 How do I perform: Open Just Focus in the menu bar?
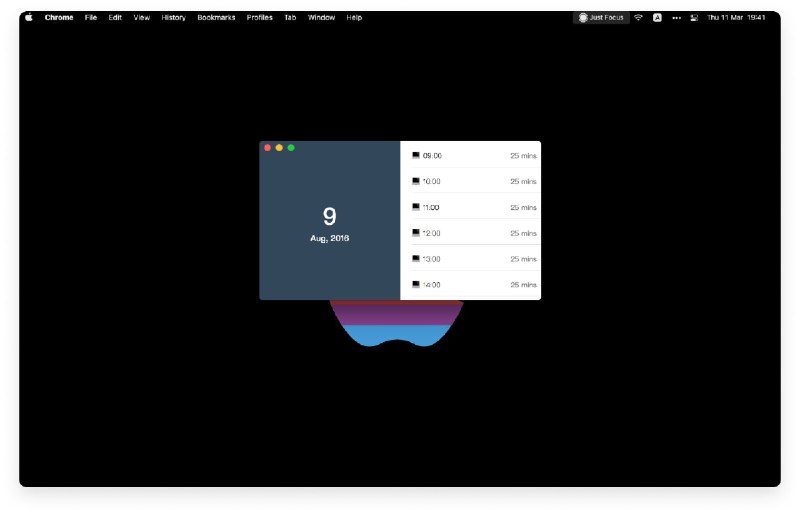[x=601, y=17]
